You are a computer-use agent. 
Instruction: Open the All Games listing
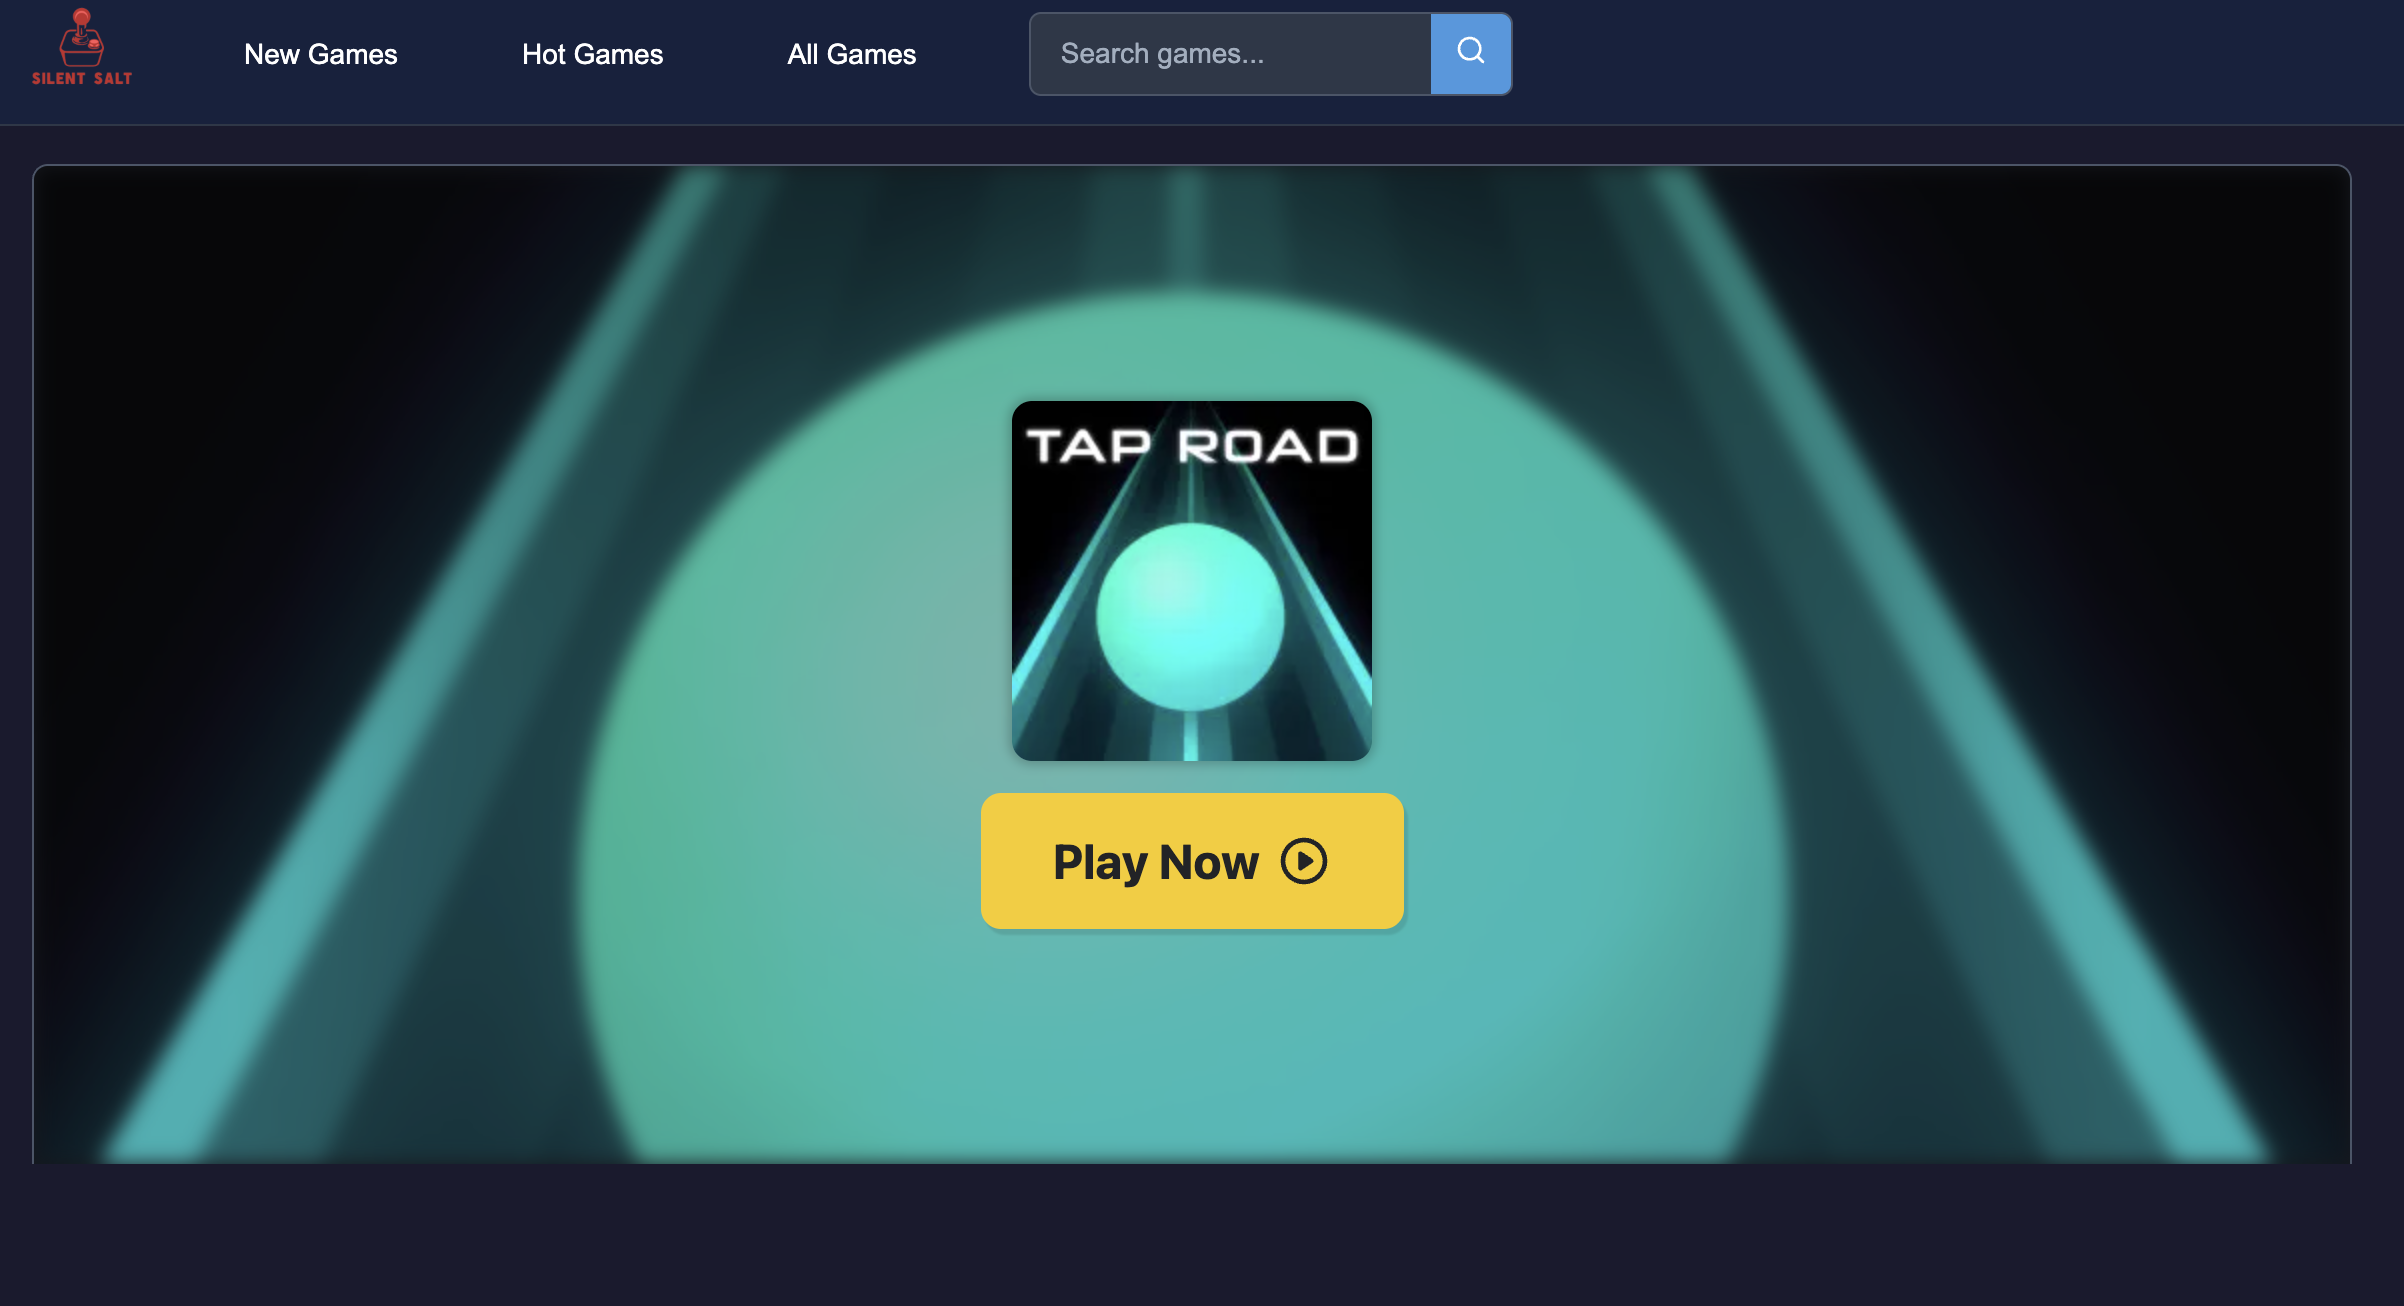851,54
